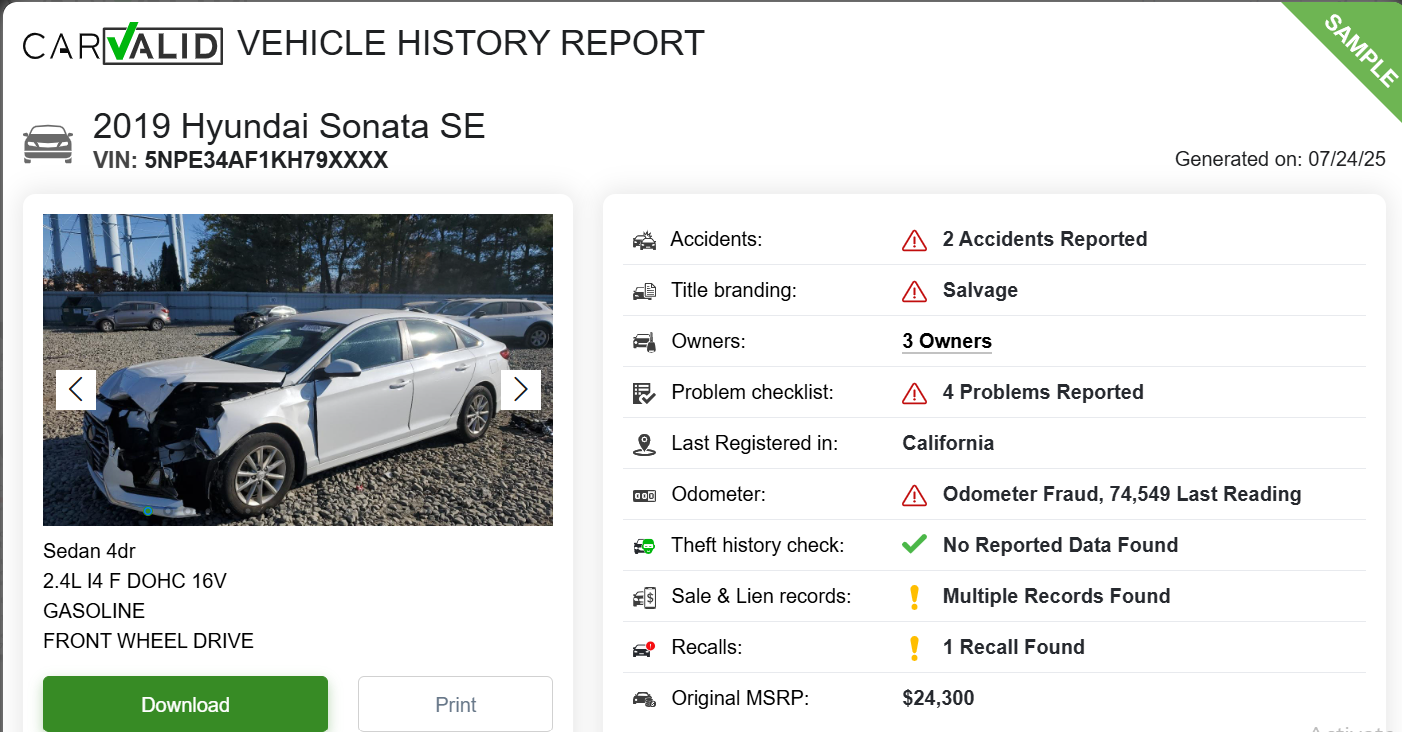Image resolution: width=1402 pixels, height=732 pixels.
Task: Click the Odometer Fraud, 74,549 Last Reading text
Action: 1122,494
